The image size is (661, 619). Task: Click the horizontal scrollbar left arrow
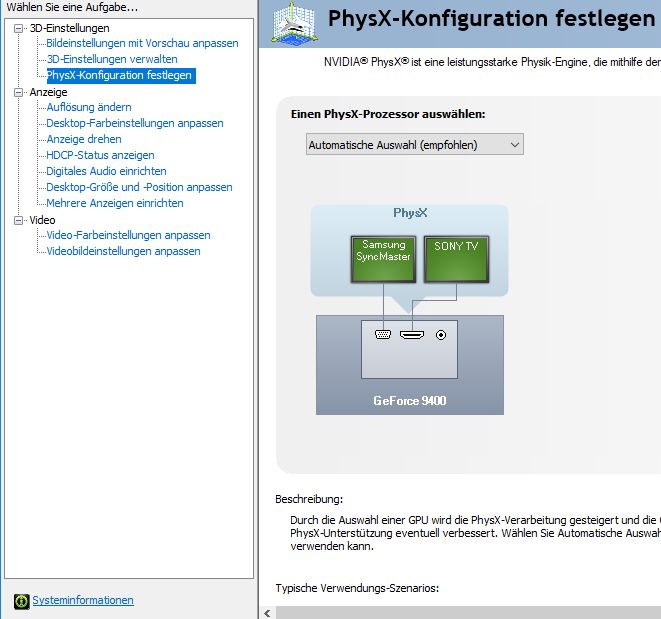click(267, 613)
